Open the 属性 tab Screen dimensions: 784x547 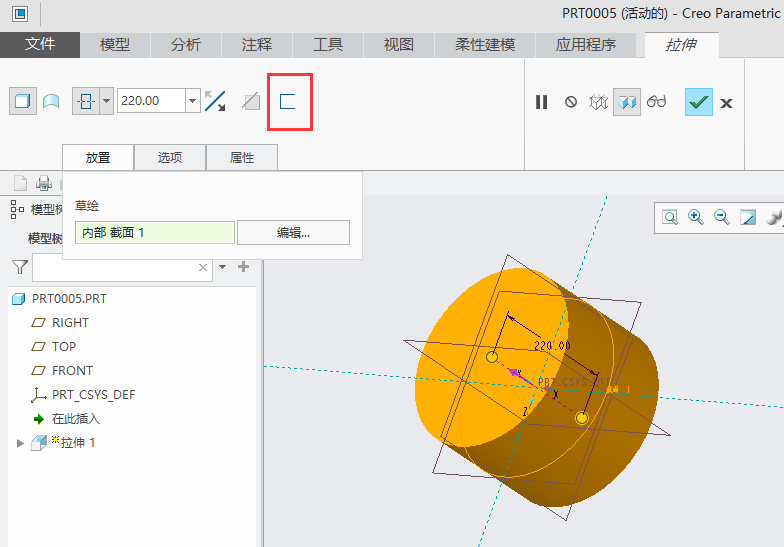[242, 158]
